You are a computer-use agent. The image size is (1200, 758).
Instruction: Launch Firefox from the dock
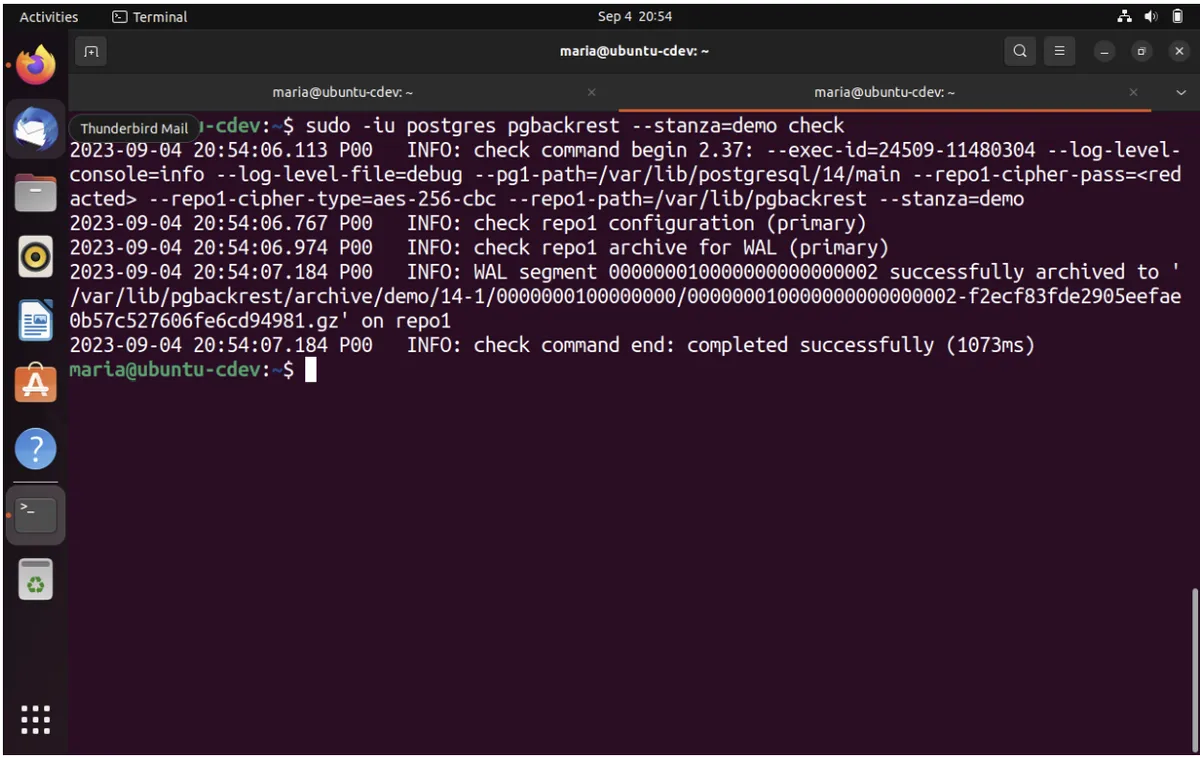pos(36,66)
